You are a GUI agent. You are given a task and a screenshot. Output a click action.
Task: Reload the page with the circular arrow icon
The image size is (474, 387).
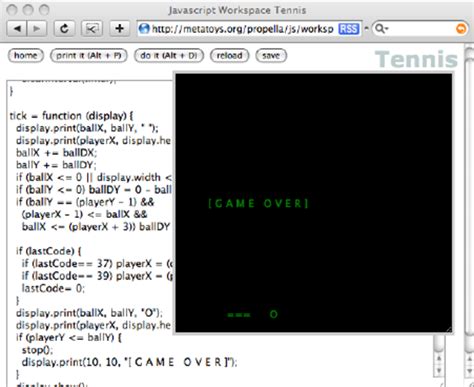tap(64, 29)
